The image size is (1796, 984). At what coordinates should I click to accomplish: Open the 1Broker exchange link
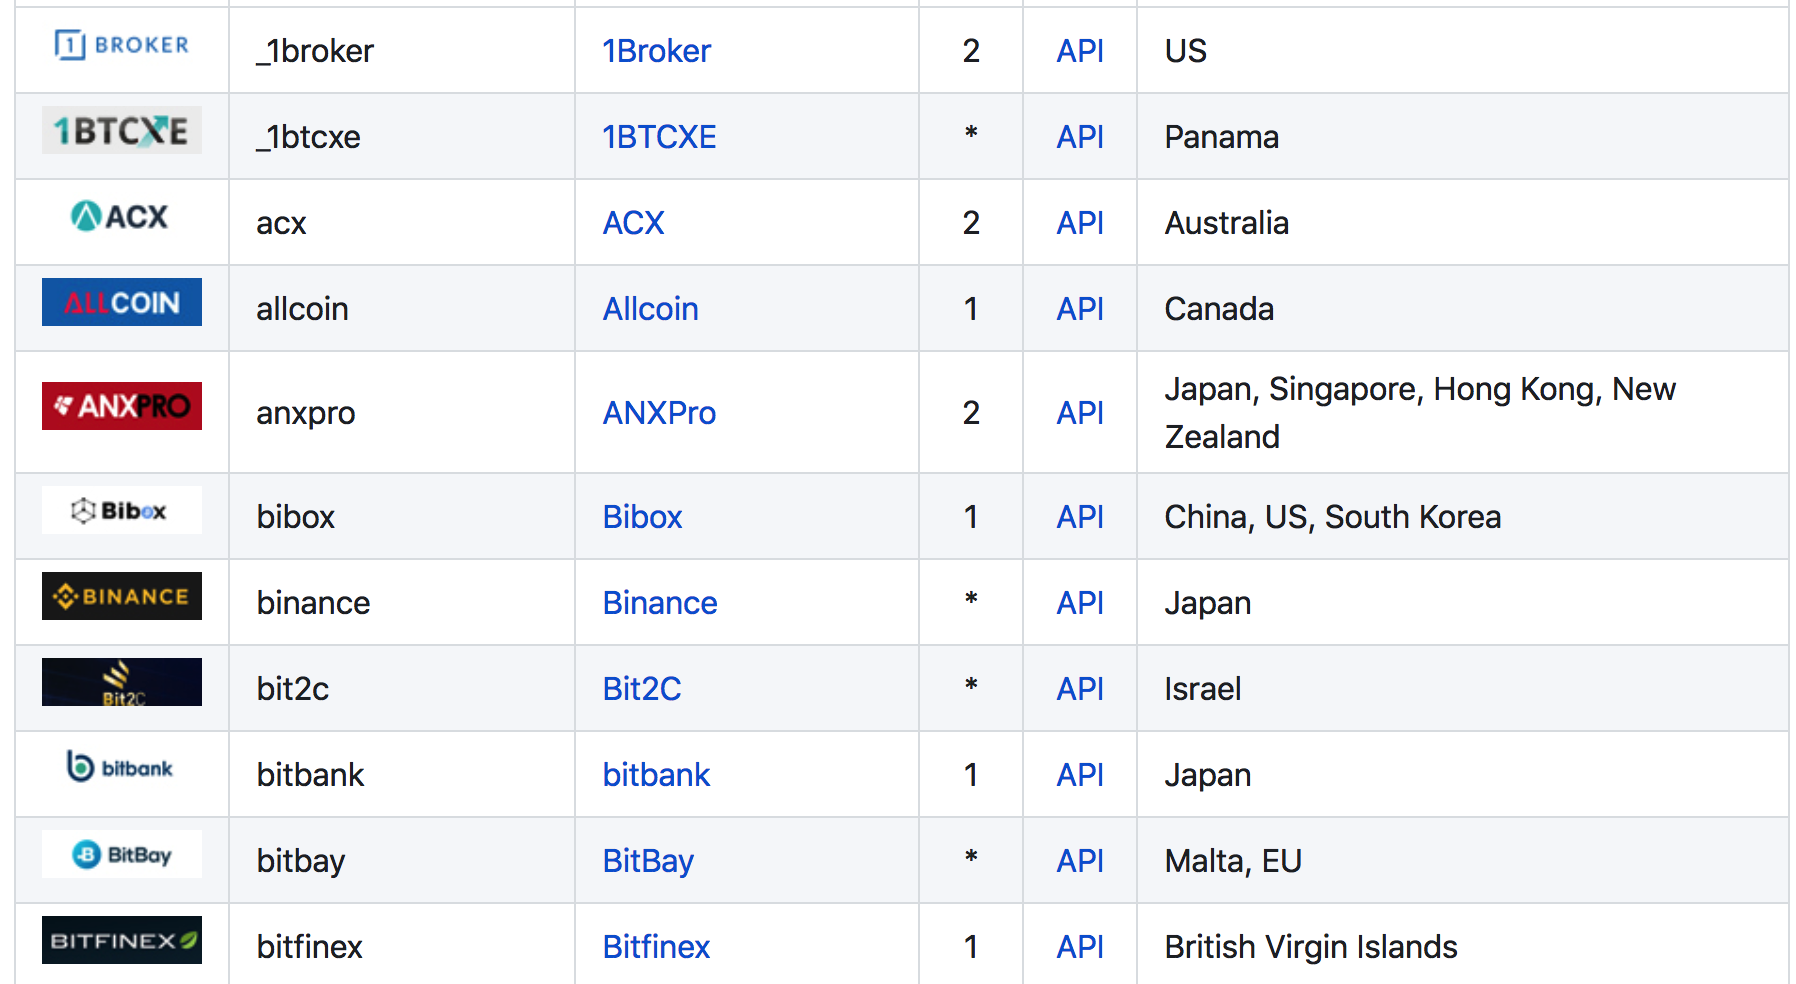656,51
